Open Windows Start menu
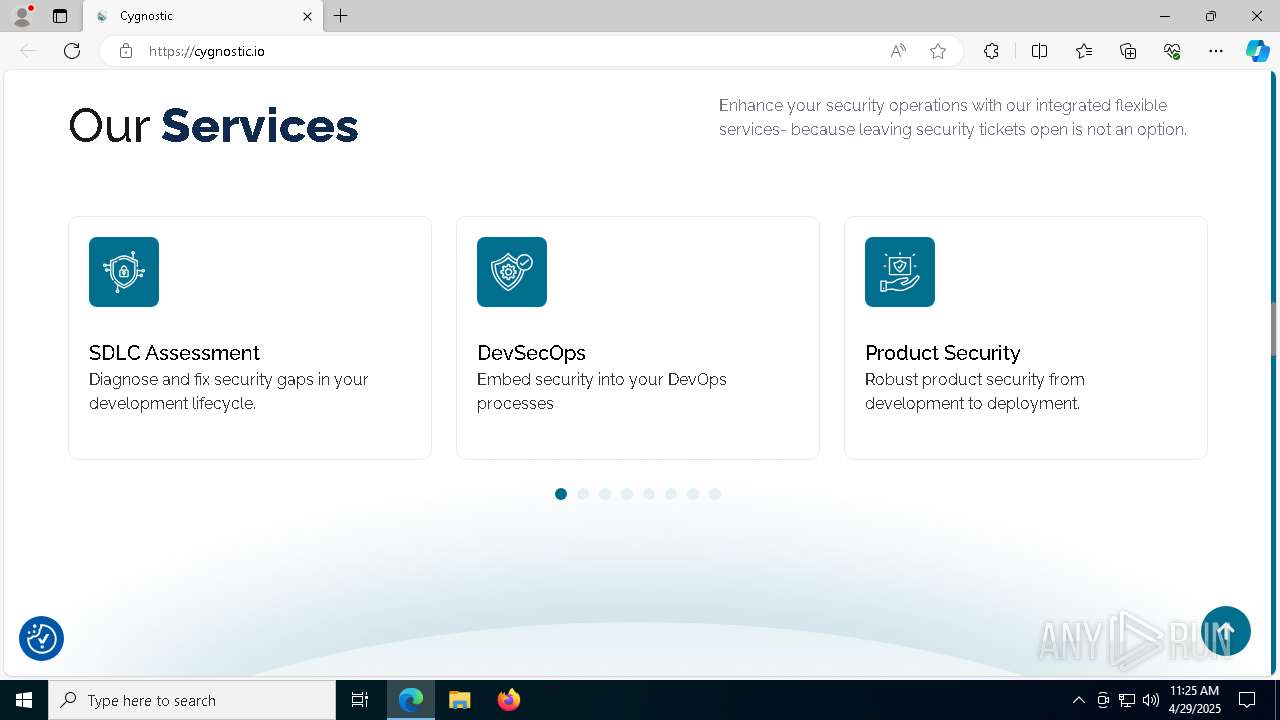Screen dimensions: 1280x720 coord(24,700)
